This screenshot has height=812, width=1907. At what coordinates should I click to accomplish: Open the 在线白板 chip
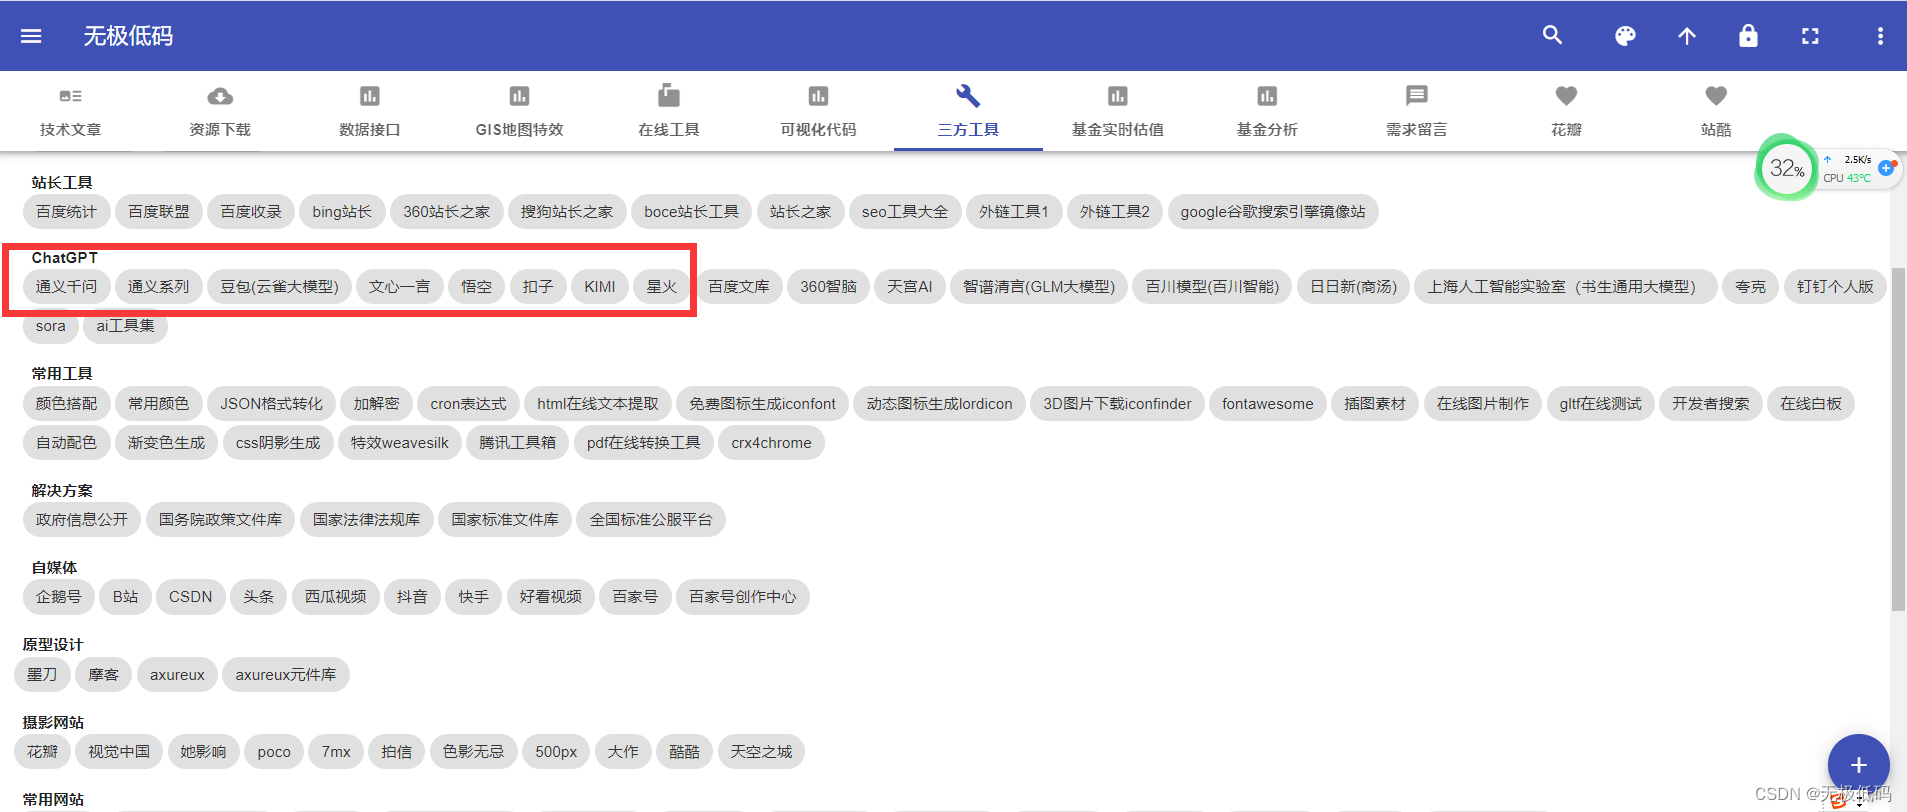[x=1810, y=404]
